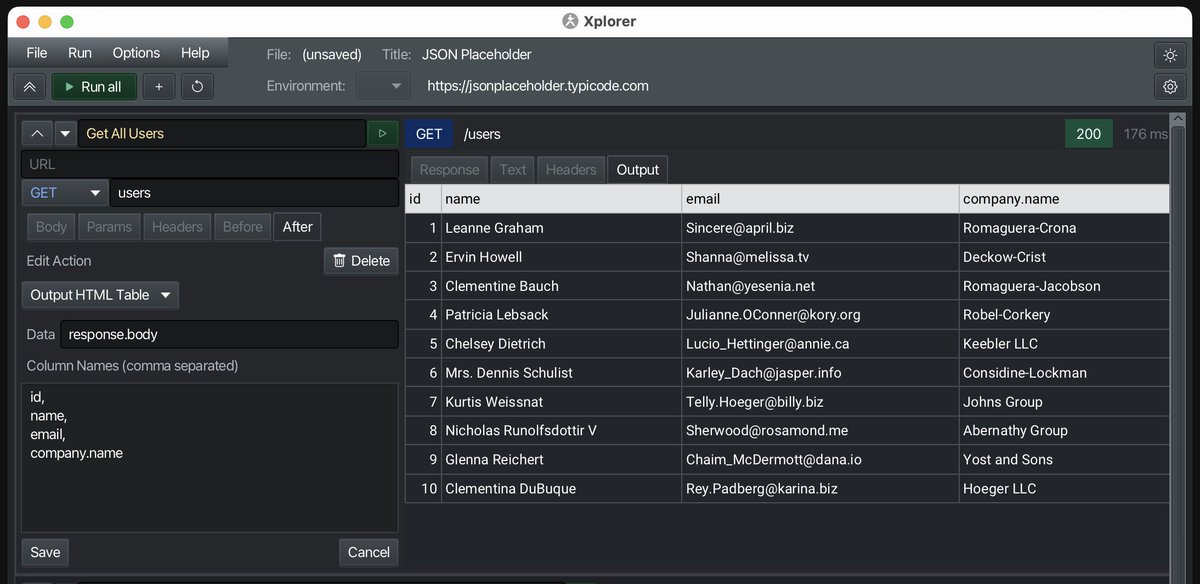Show the Text tab
1200x584 pixels.
(513, 170)
